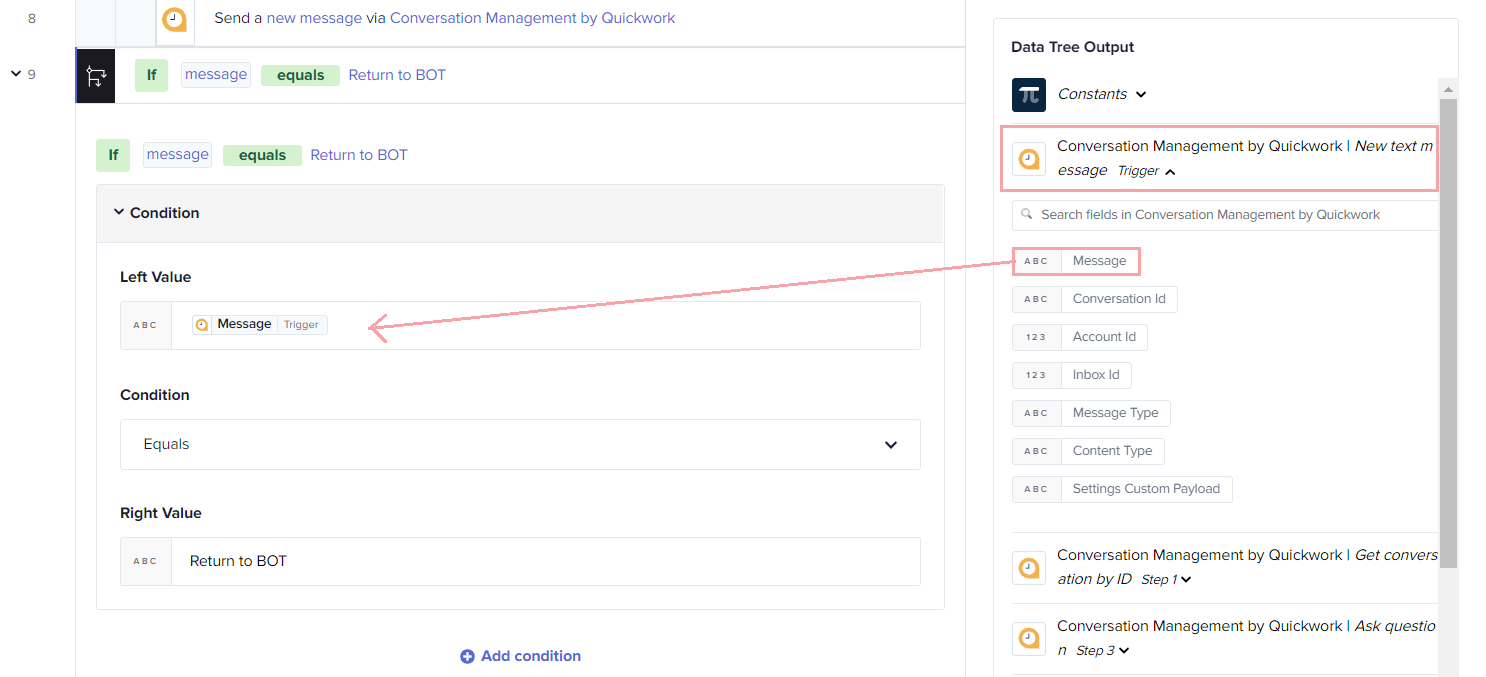Collapse the New text message Trigger section

click(1170, 172)
